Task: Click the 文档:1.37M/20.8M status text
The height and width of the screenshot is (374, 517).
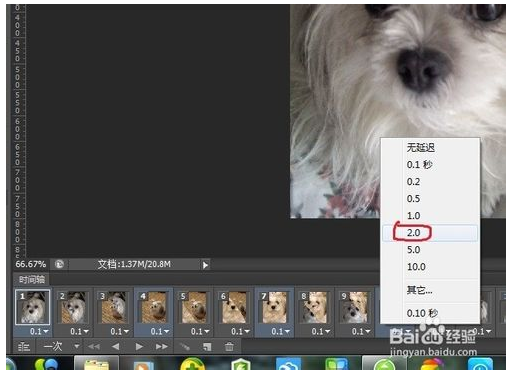Action: 134,264
